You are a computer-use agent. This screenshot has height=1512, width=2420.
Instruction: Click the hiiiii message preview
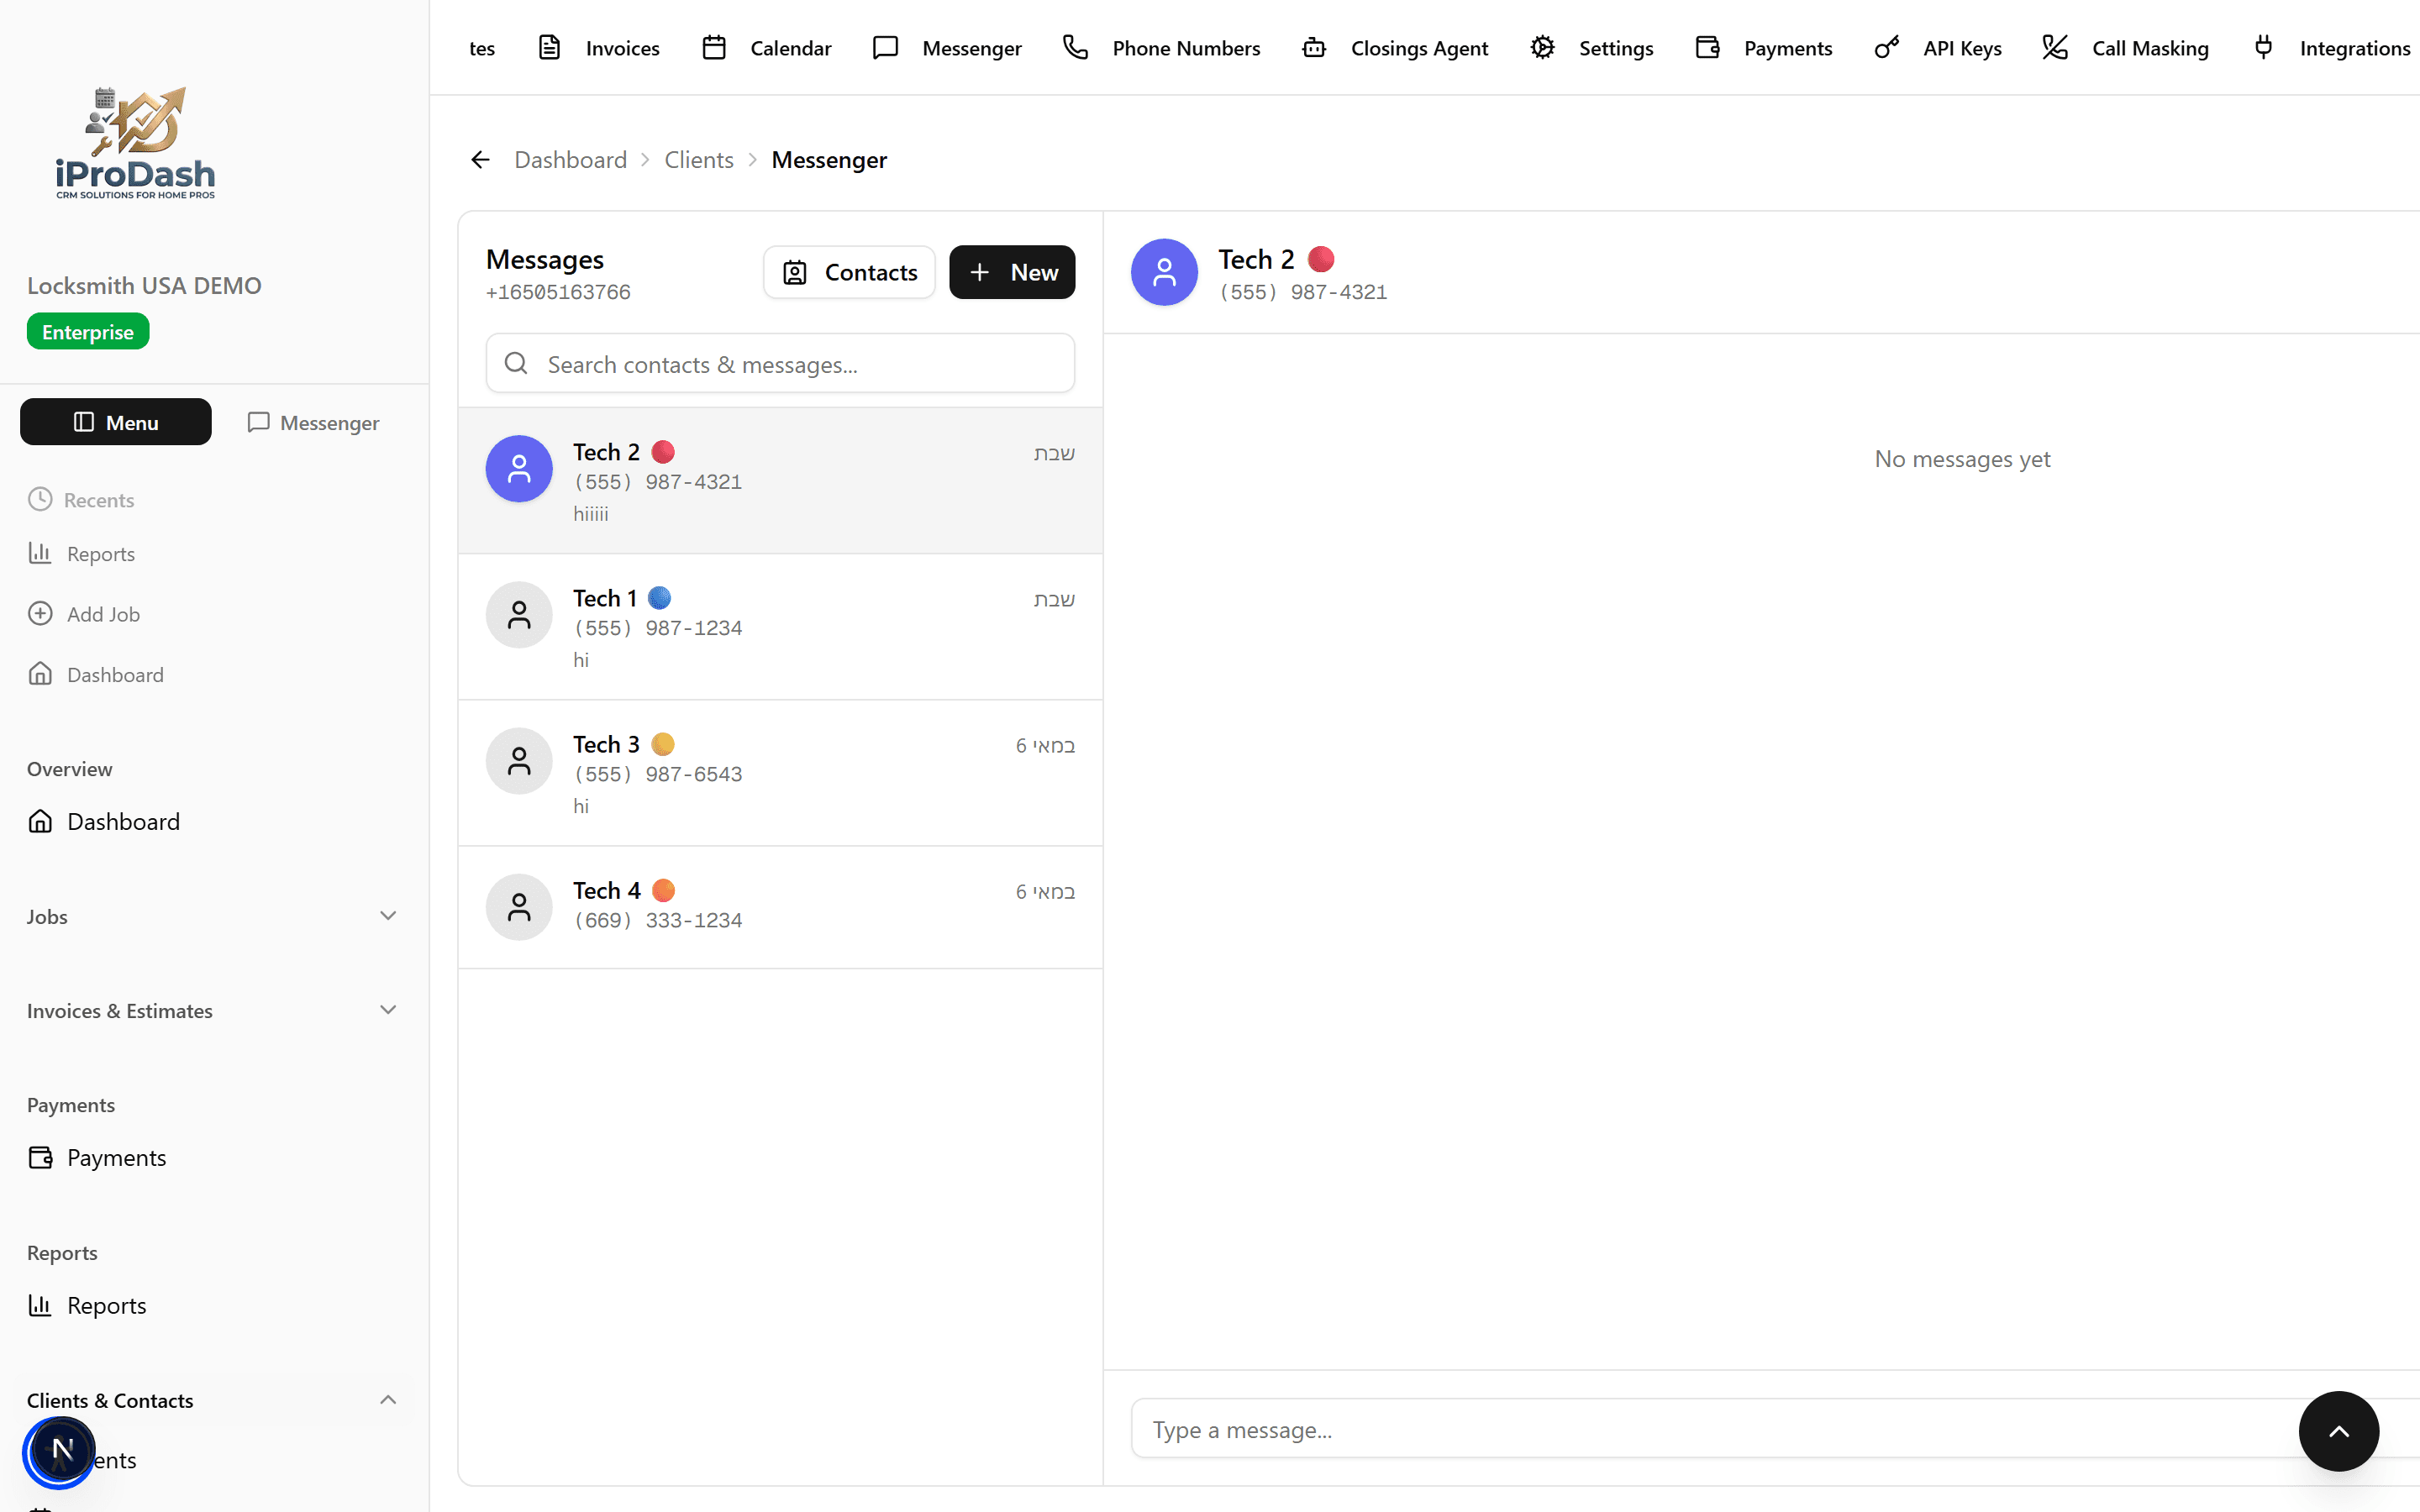590,514
